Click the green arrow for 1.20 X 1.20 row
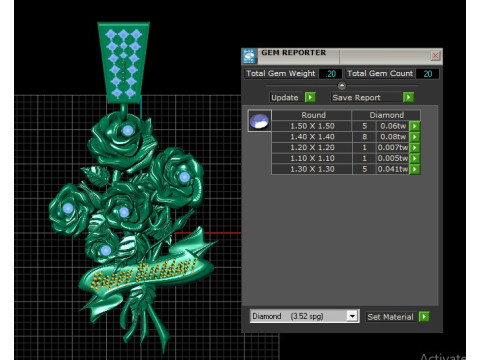The width and height of the screenshot is (480, 360). (x=415, y=148)
